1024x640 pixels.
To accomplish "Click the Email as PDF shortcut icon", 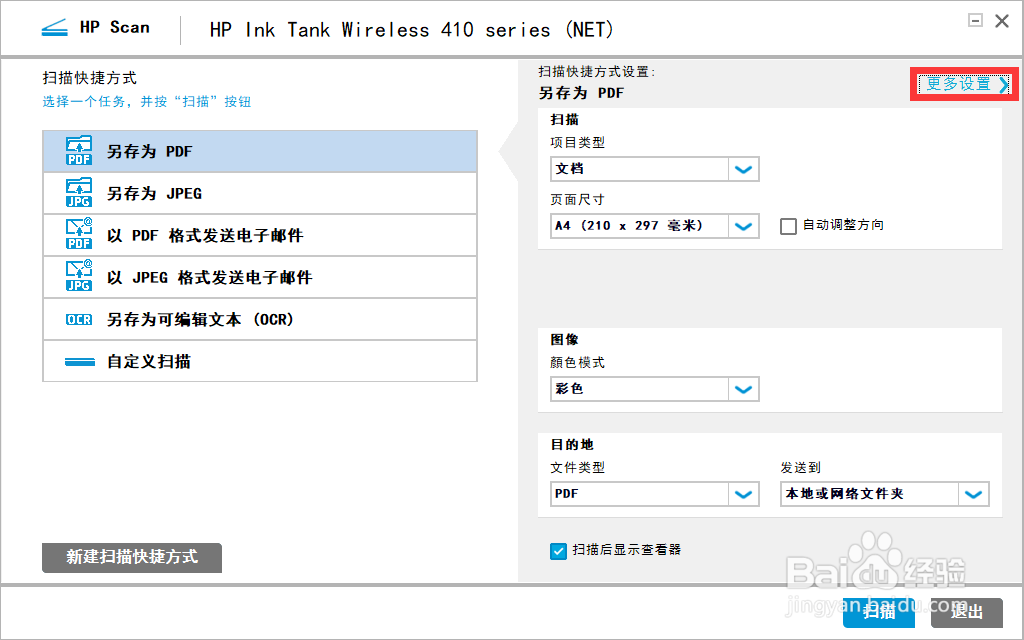I will [x=78, y=235].
